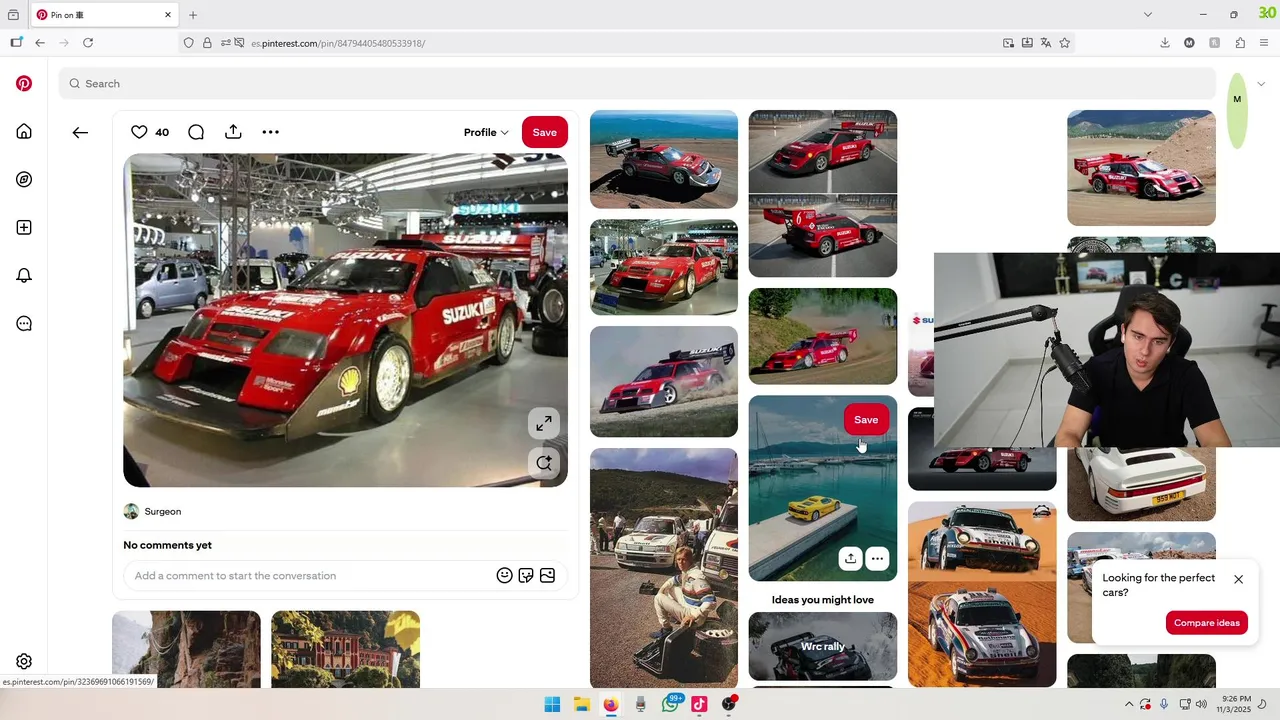
Task: Run visual search on the pin image
Action: pos(543,463)
